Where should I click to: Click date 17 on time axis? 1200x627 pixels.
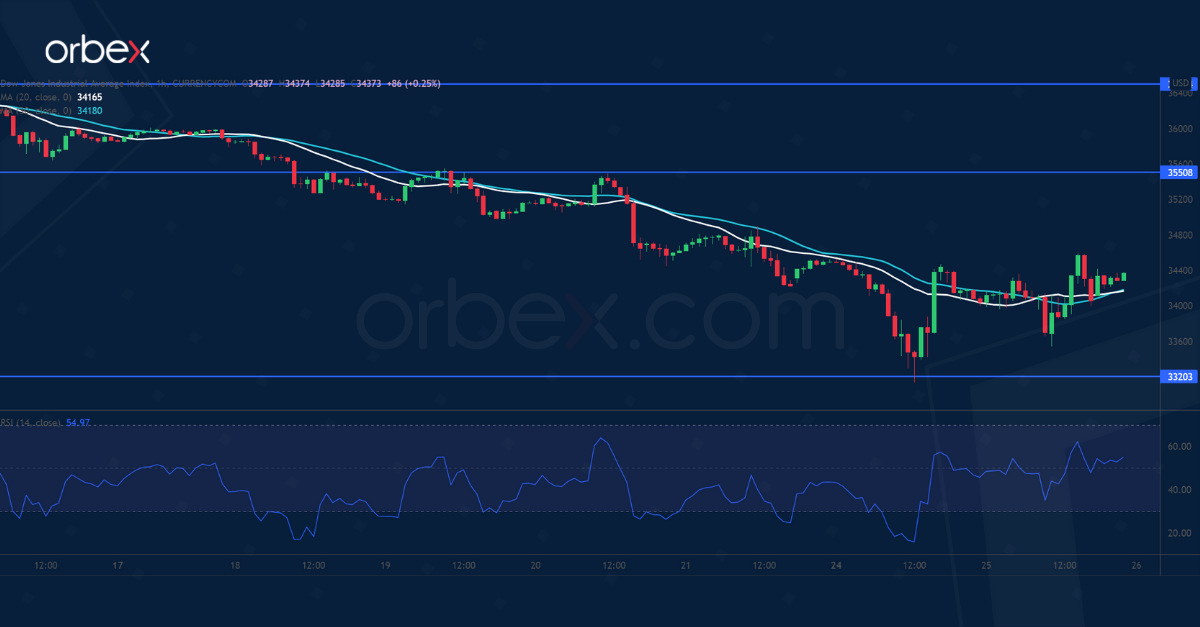[117, 566]
